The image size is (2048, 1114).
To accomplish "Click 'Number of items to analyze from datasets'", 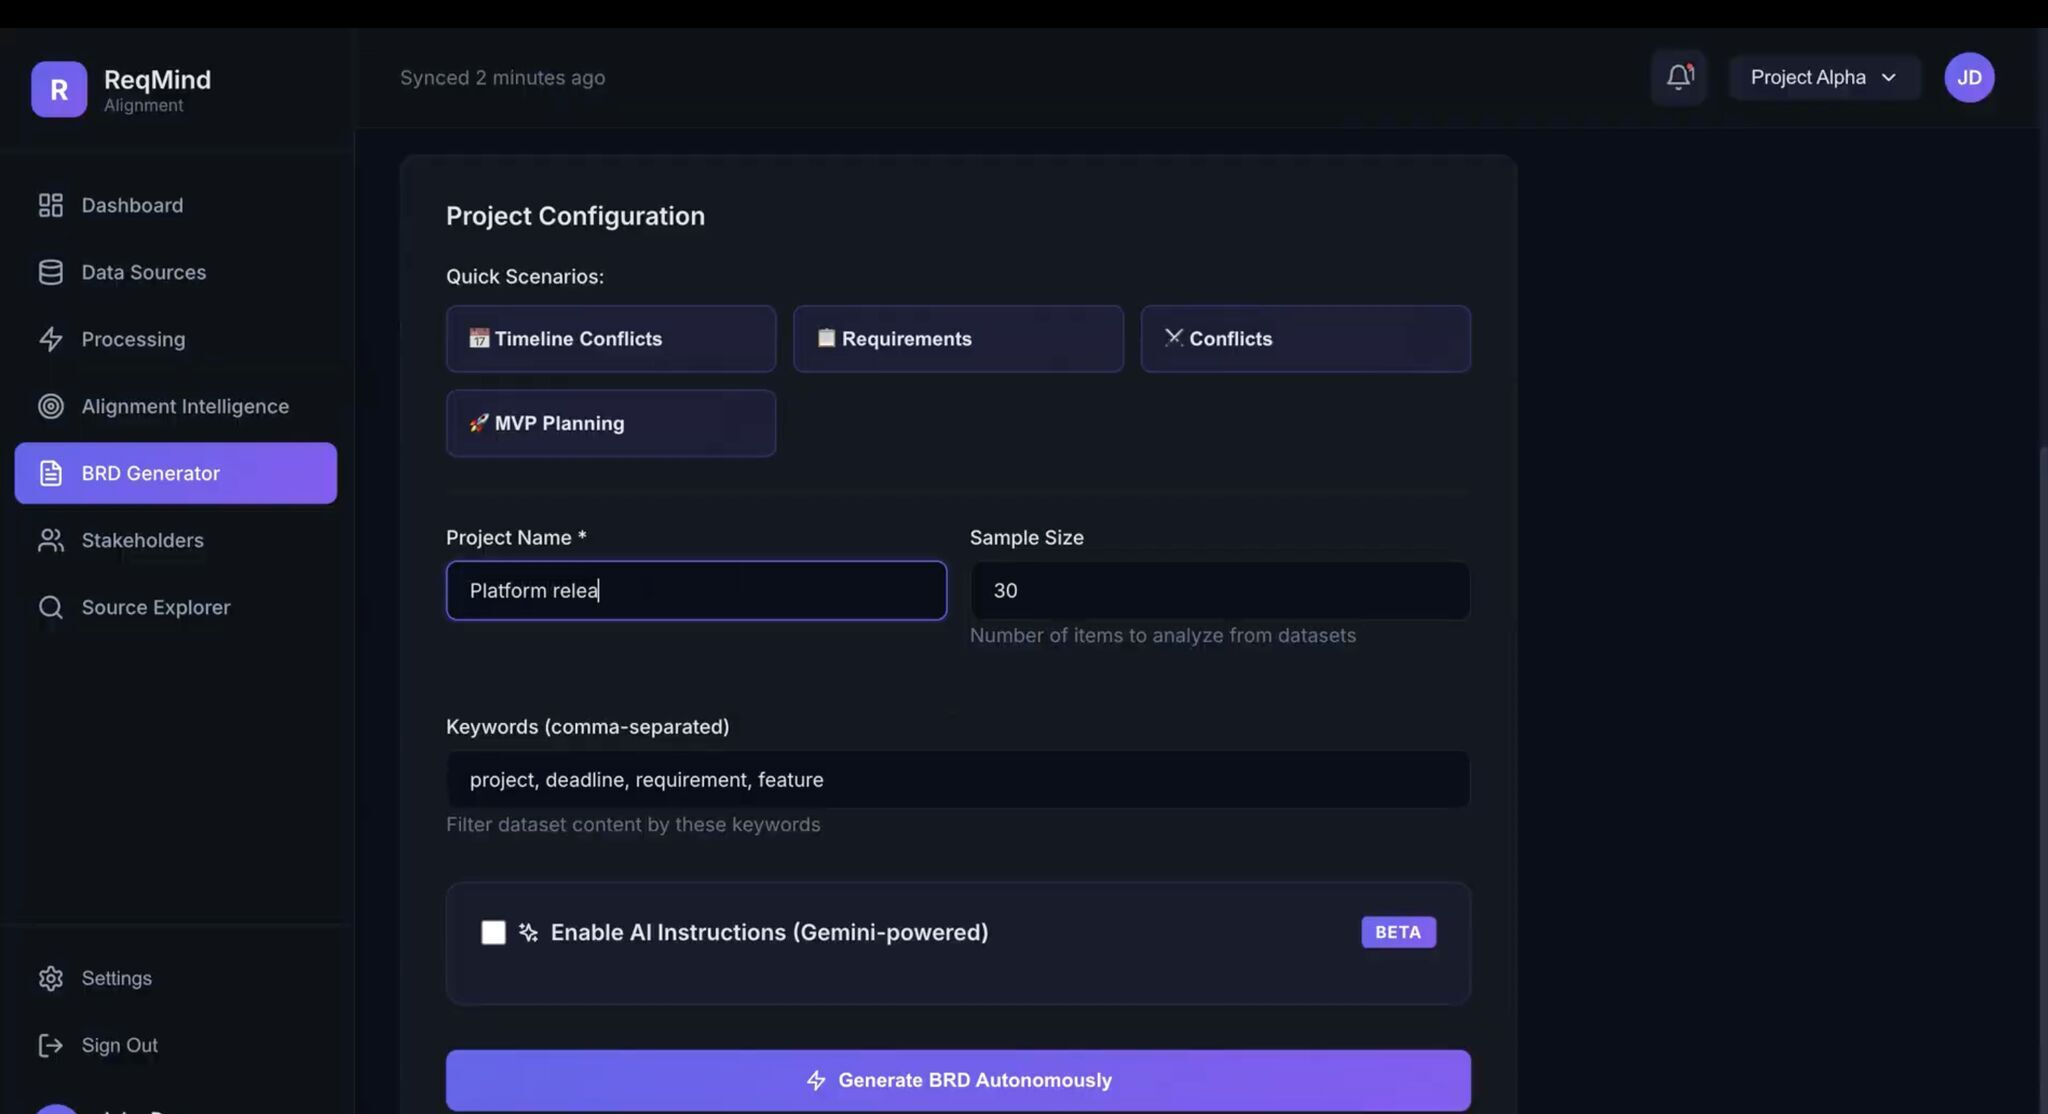I will tap(1163, 635).
